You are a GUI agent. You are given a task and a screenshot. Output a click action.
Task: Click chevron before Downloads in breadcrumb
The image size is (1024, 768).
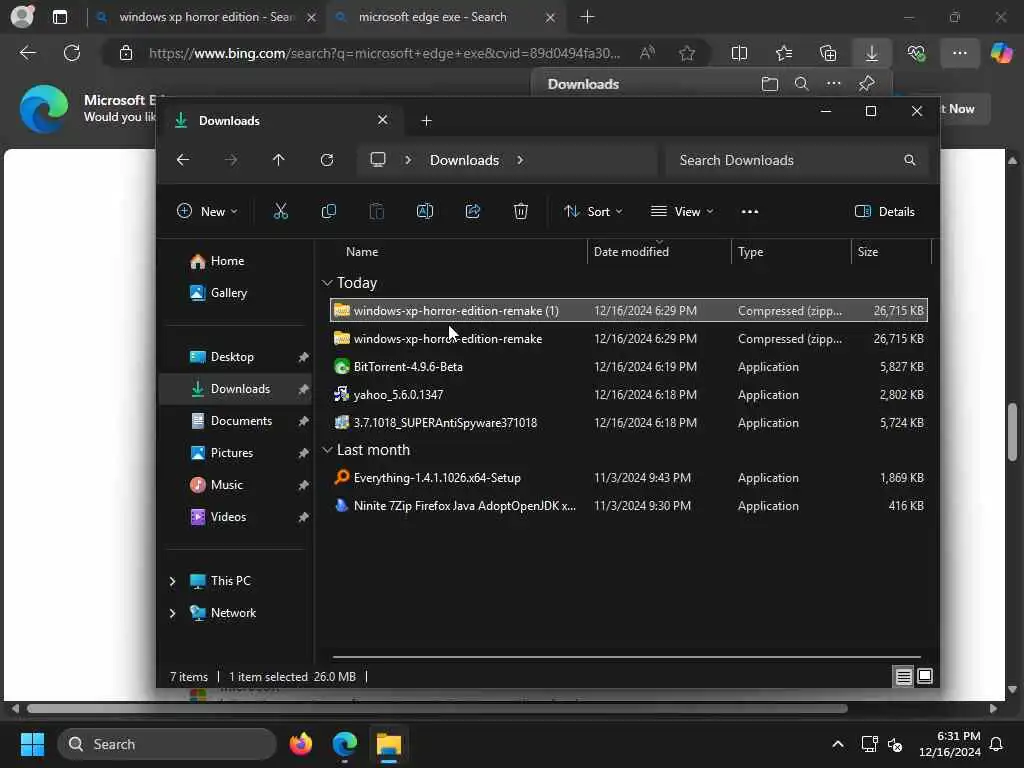click(408, 160)
